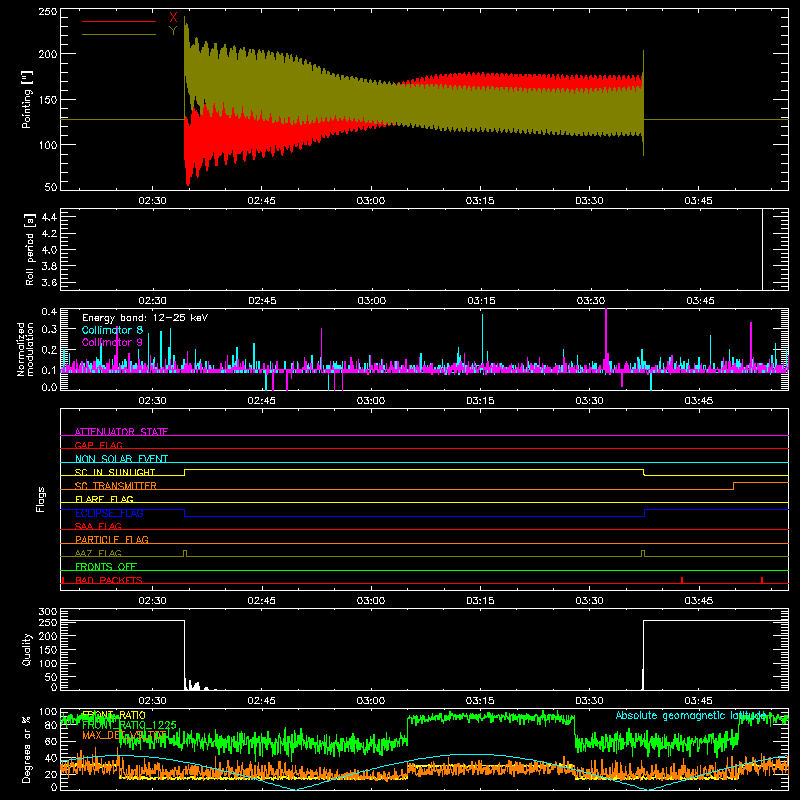Click the 03:30 time label under Flags plot

pyautogui.click(x=590, y=601)
